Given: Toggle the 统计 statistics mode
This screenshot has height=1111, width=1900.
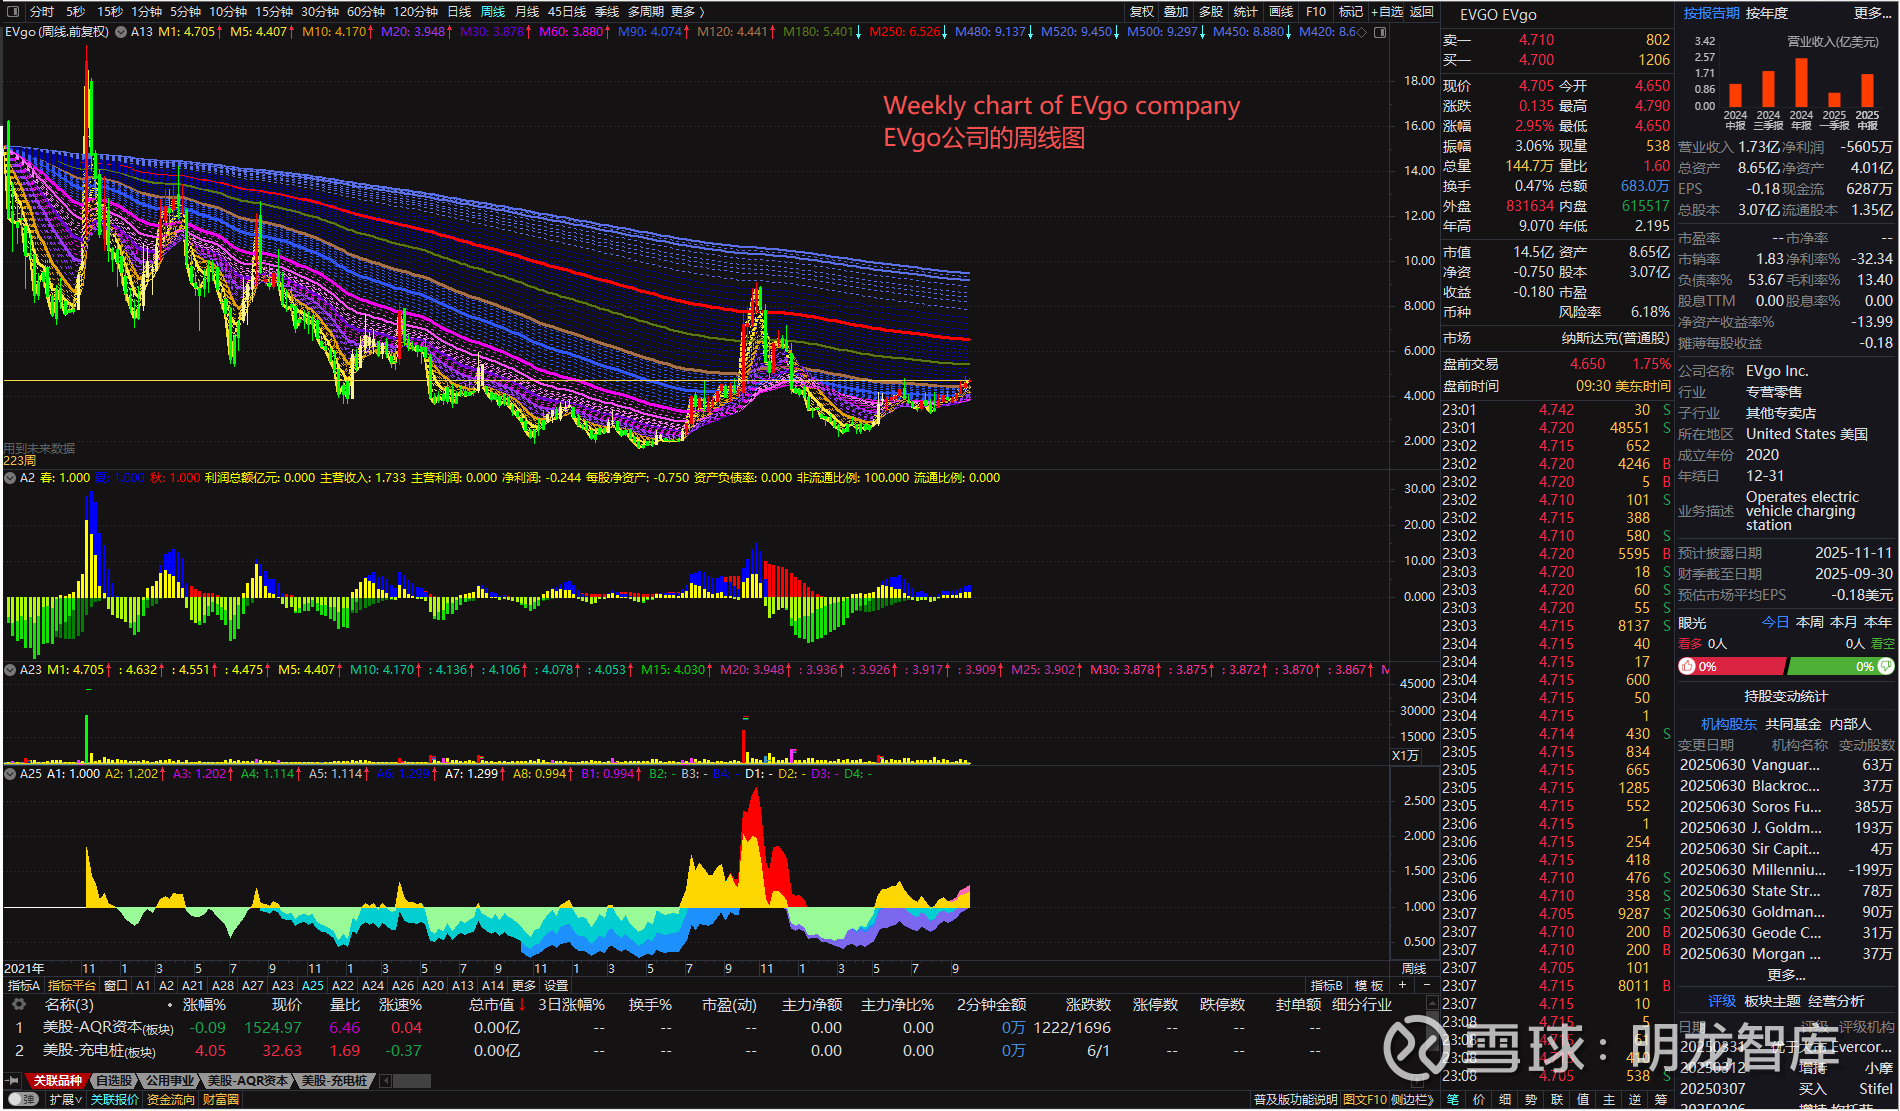Looking at the screenshot, I should [x=1246, y=12].
